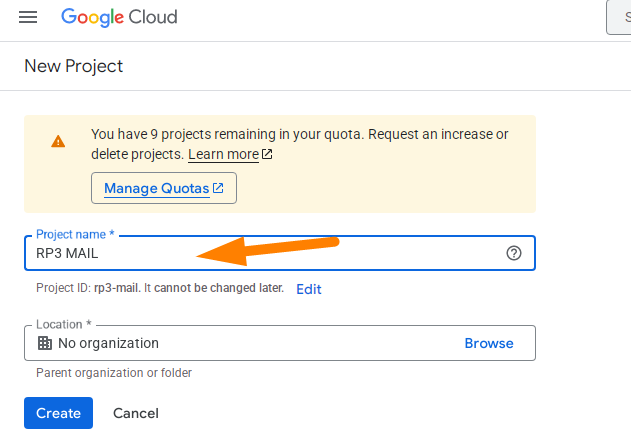Click the projects remaining quota message text

pos(300,134)
